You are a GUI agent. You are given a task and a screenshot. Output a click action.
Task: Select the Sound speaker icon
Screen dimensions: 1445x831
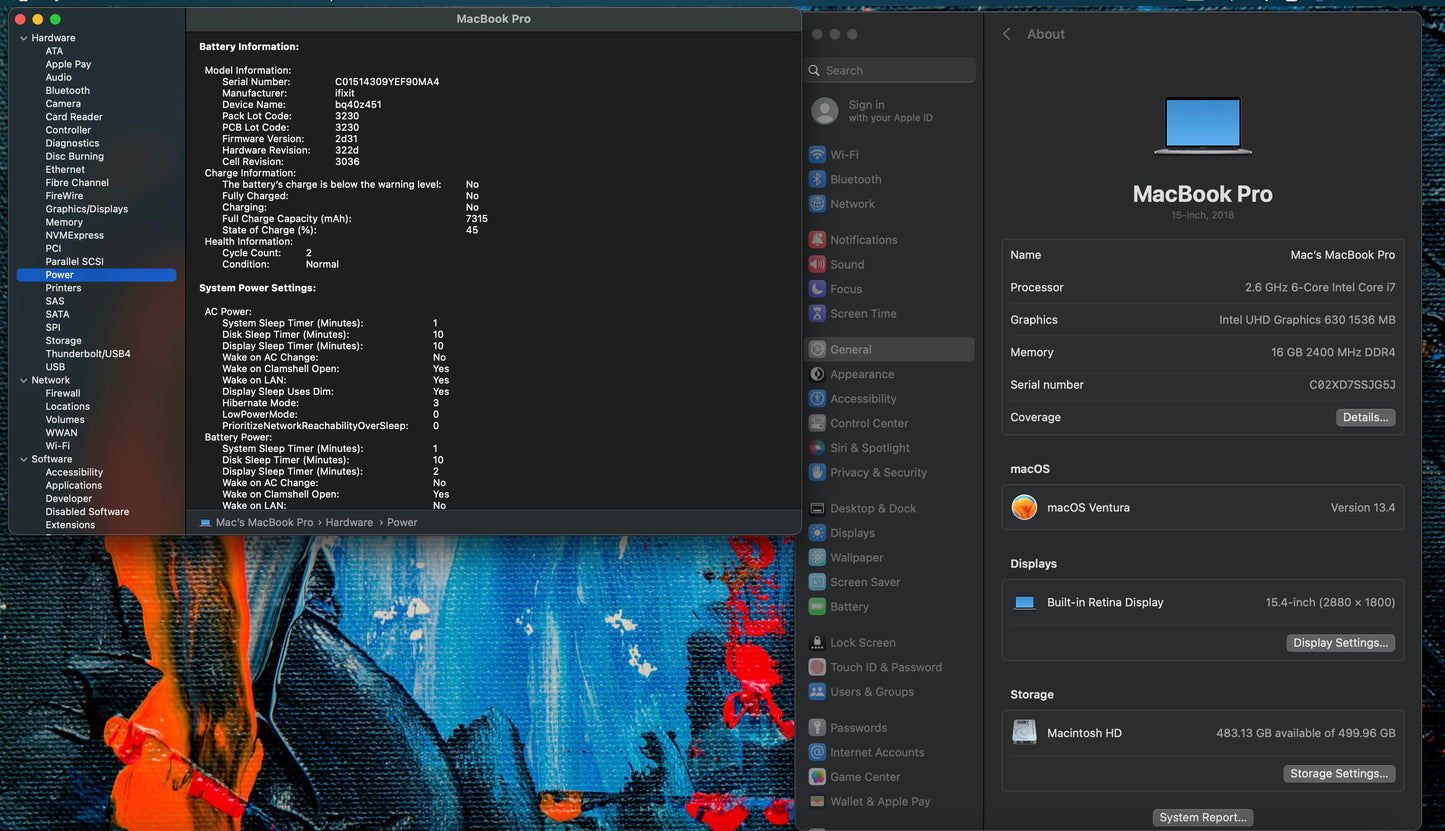817,265
